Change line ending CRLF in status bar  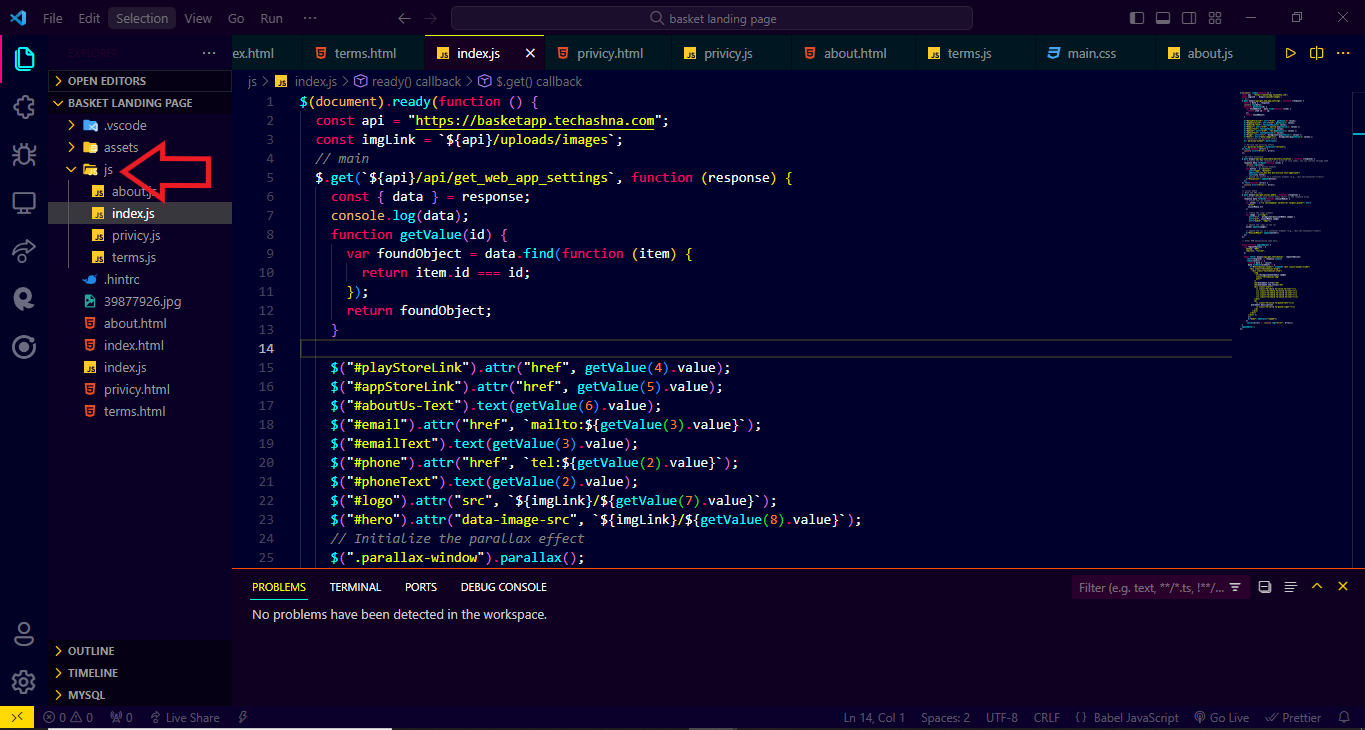click(x=1047, y=717)
